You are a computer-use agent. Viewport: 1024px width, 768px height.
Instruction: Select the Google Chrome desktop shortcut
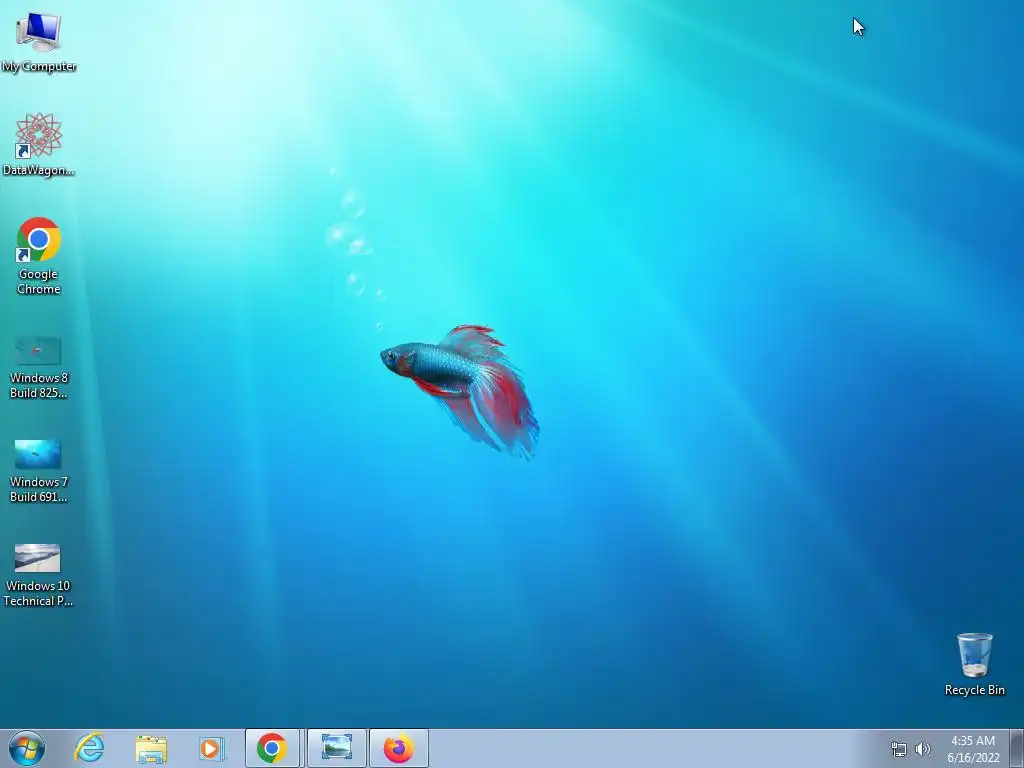click(39, 255)
